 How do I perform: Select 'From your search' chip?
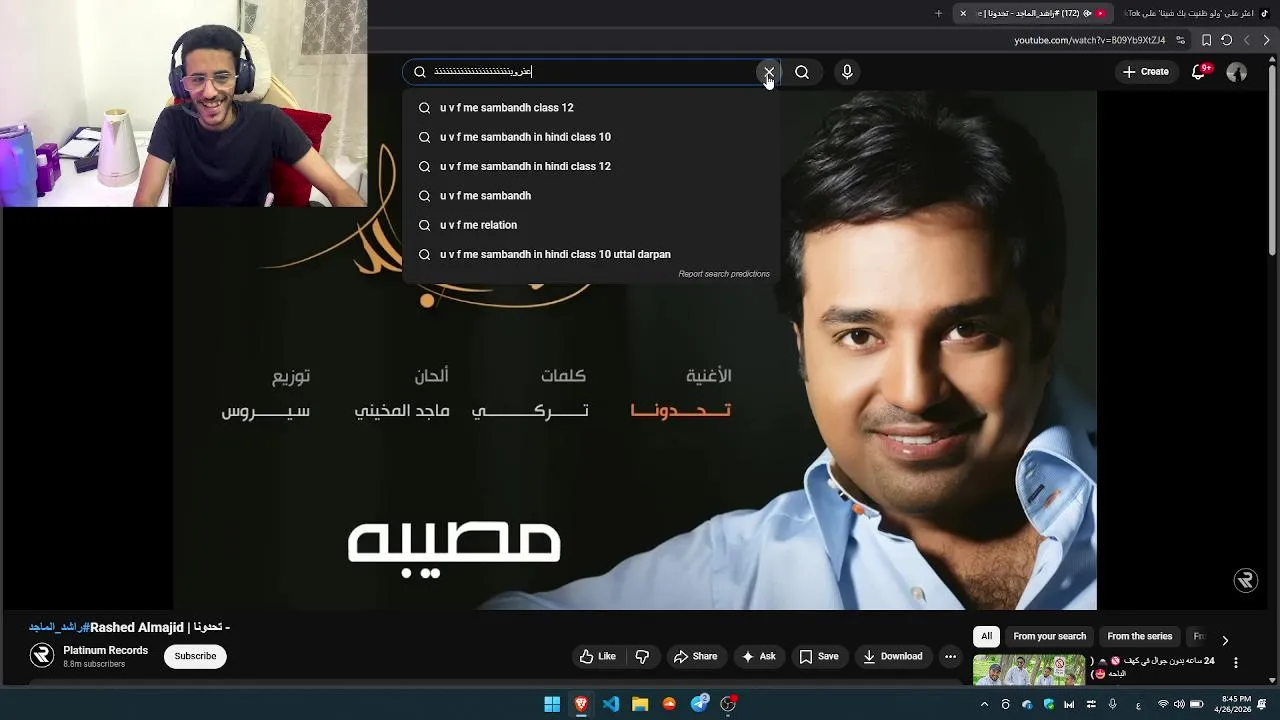pyautogui.click(x=1049, y=636)
